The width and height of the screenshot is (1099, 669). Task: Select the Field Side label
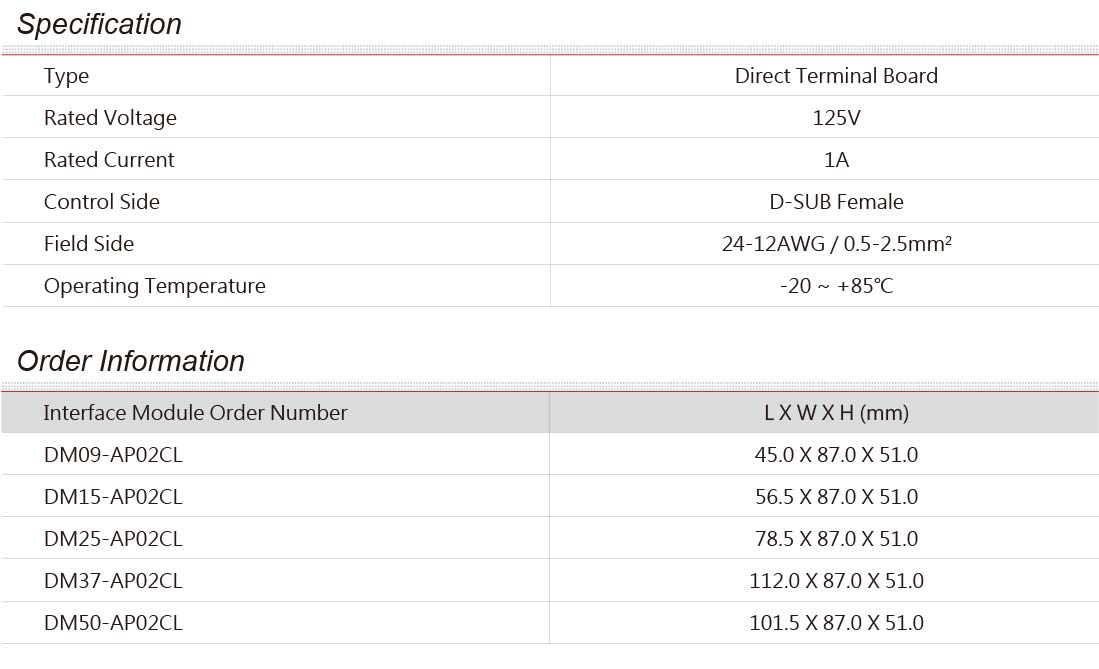(x=89, y=243)
